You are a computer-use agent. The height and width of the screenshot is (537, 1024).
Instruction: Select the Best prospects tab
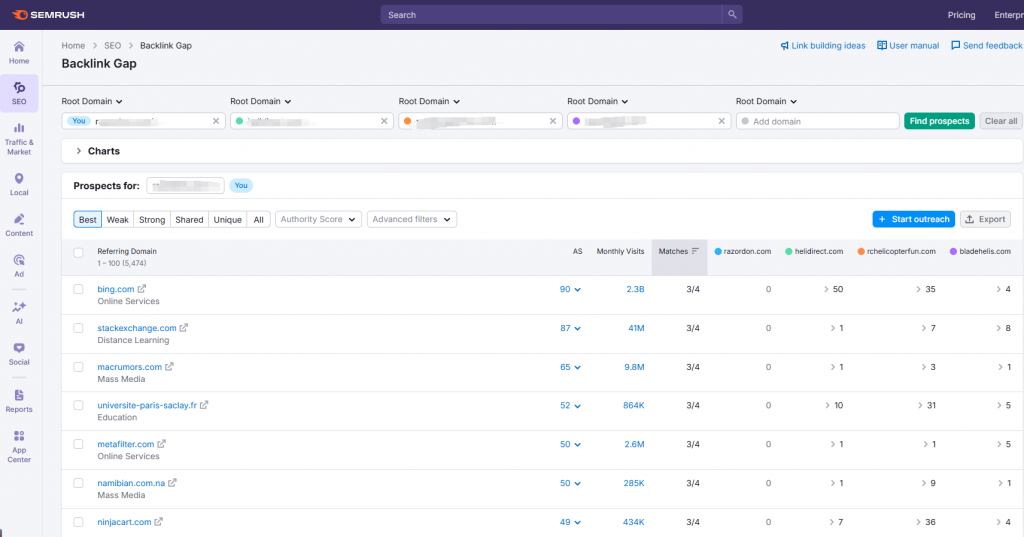click(88, 220)
